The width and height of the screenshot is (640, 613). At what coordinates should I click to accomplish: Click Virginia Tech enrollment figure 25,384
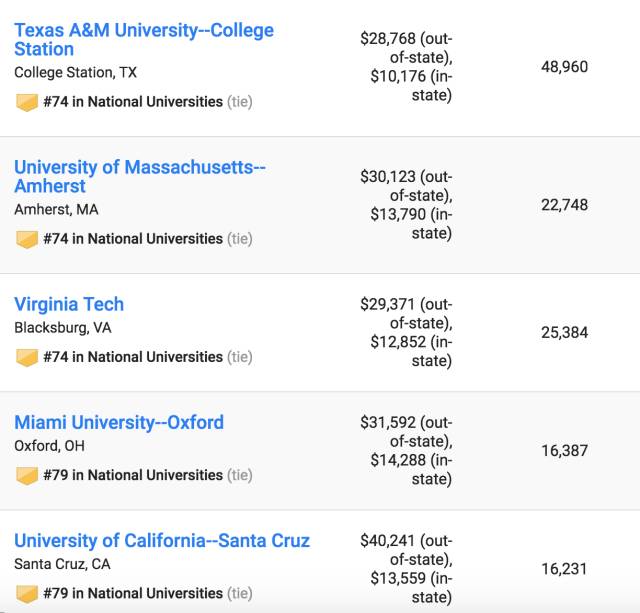565,332
